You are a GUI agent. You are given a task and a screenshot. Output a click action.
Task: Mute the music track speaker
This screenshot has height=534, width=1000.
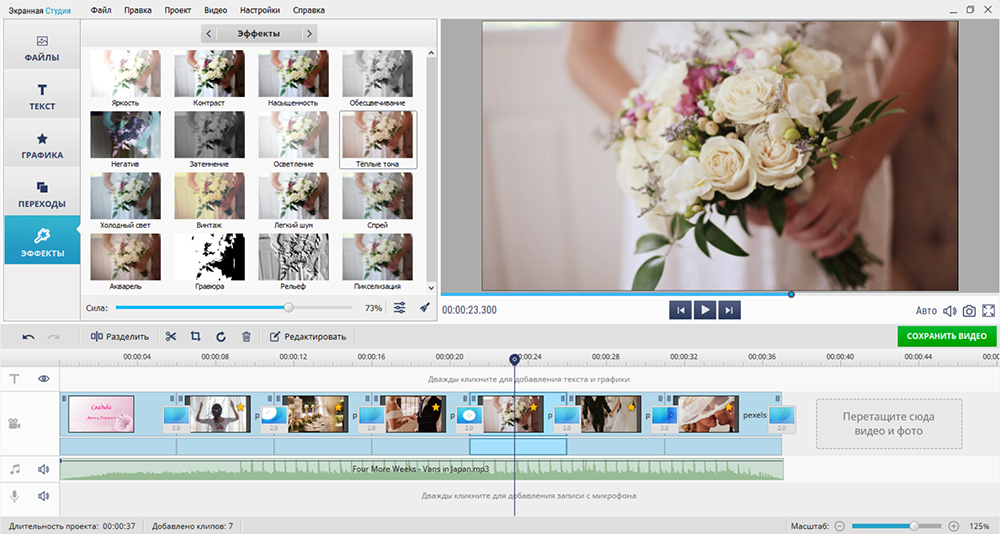click(44, 468)
